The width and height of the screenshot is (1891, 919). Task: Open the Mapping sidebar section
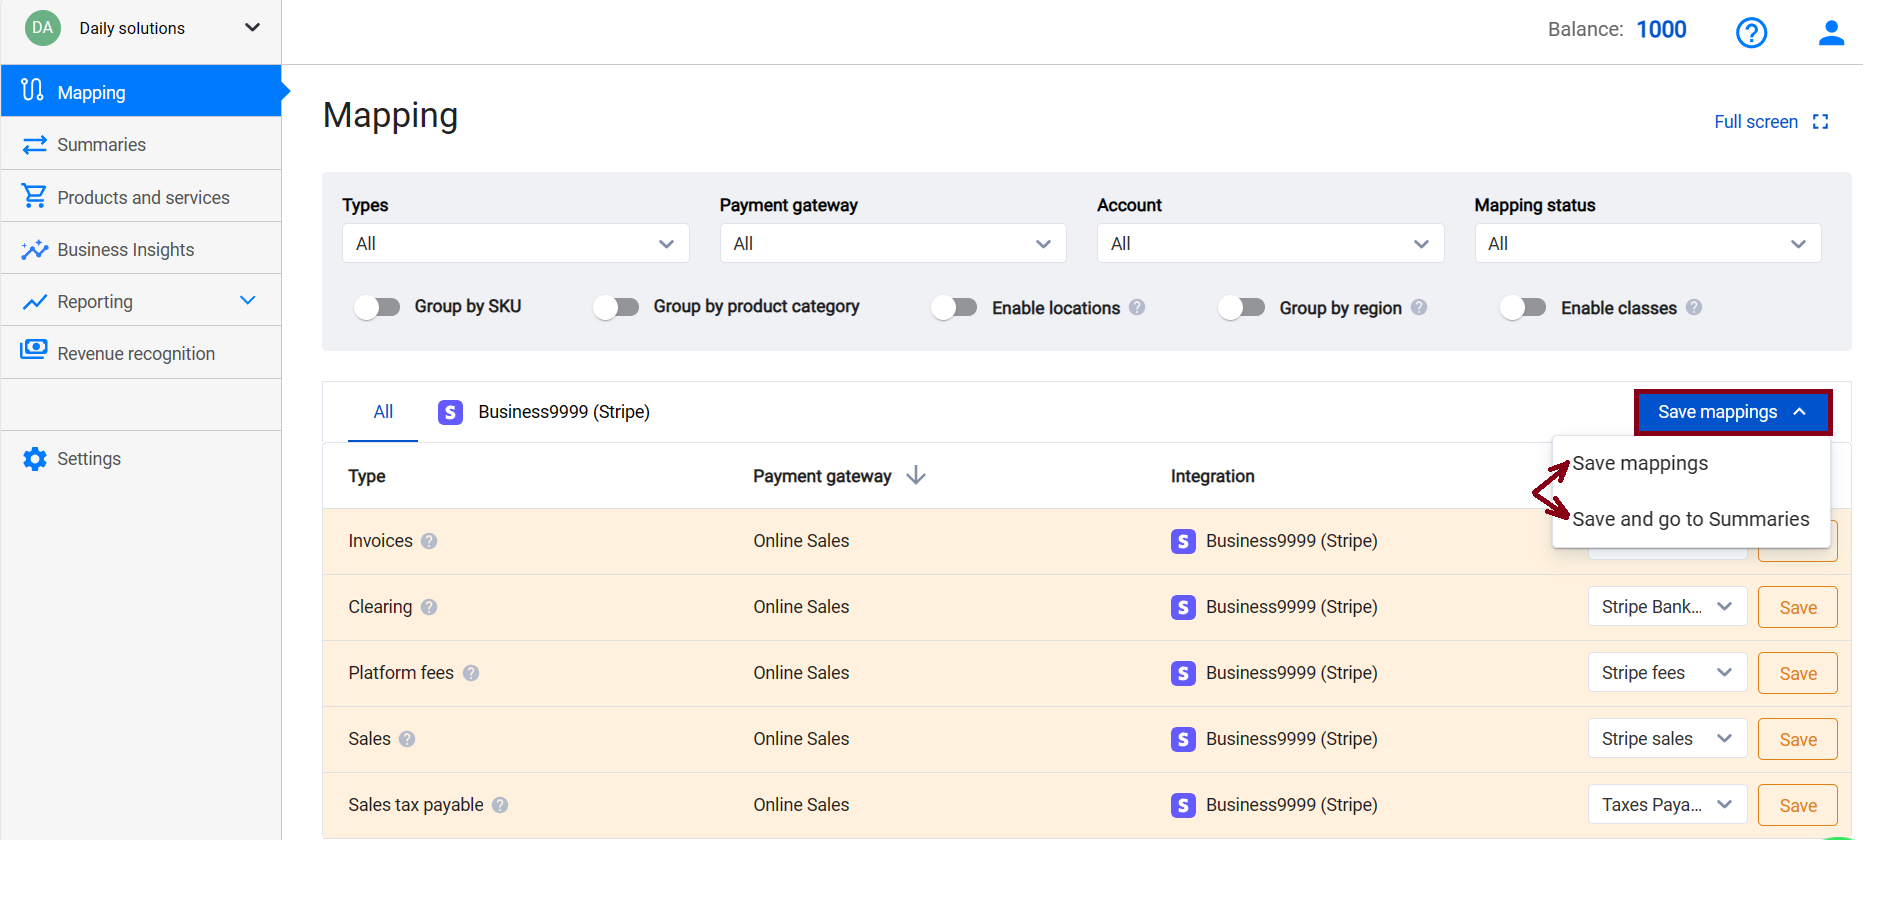92,92
